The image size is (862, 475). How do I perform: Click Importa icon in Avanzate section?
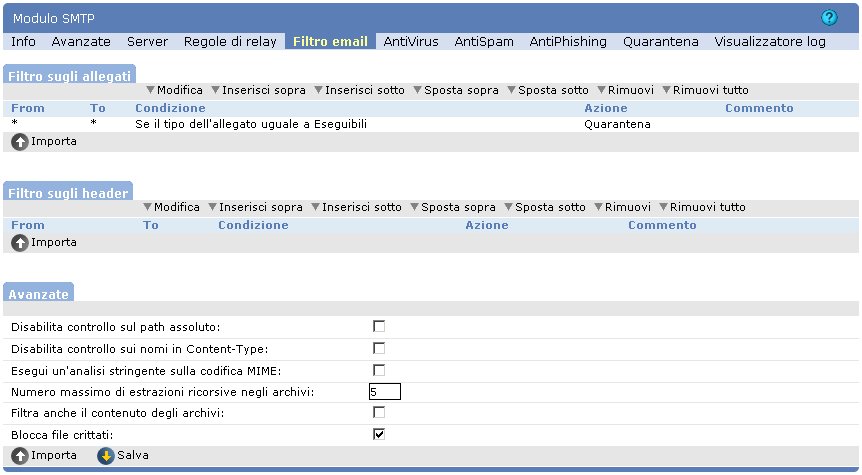point(20,456)
